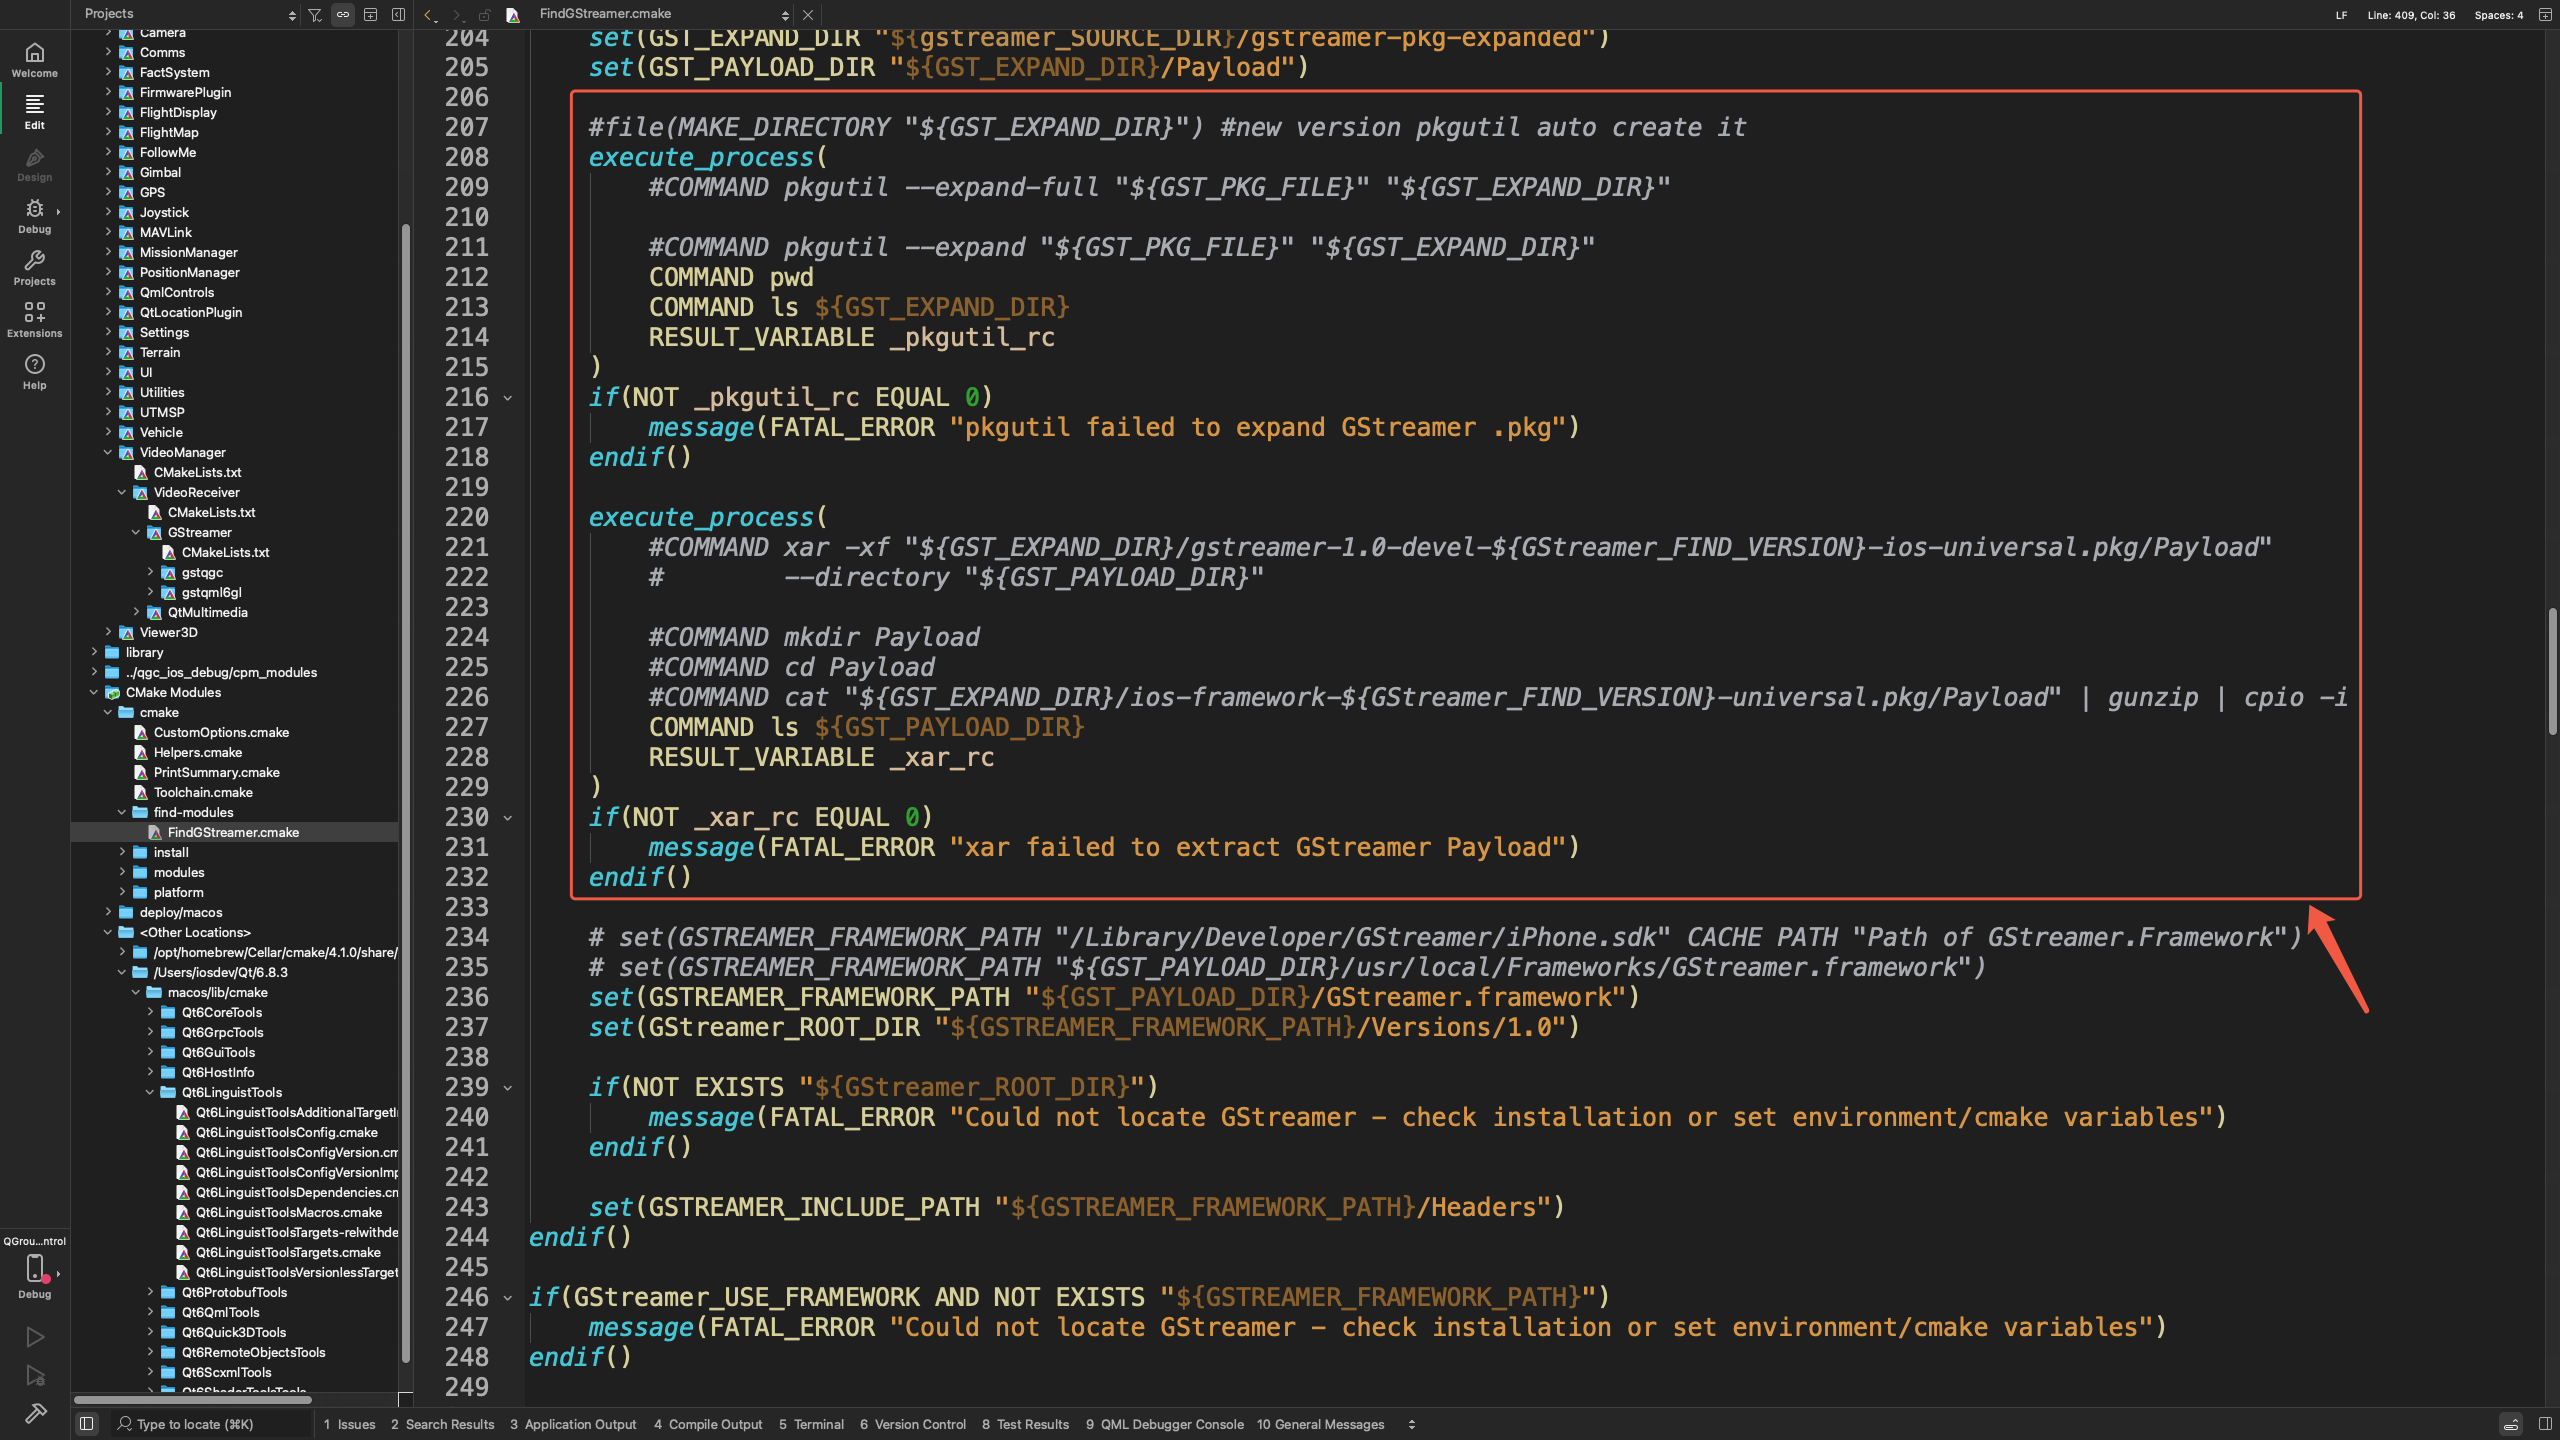The image size is (2560, 1440).
Task: Open the Welcome mode
Action: (x=34, y=59)
